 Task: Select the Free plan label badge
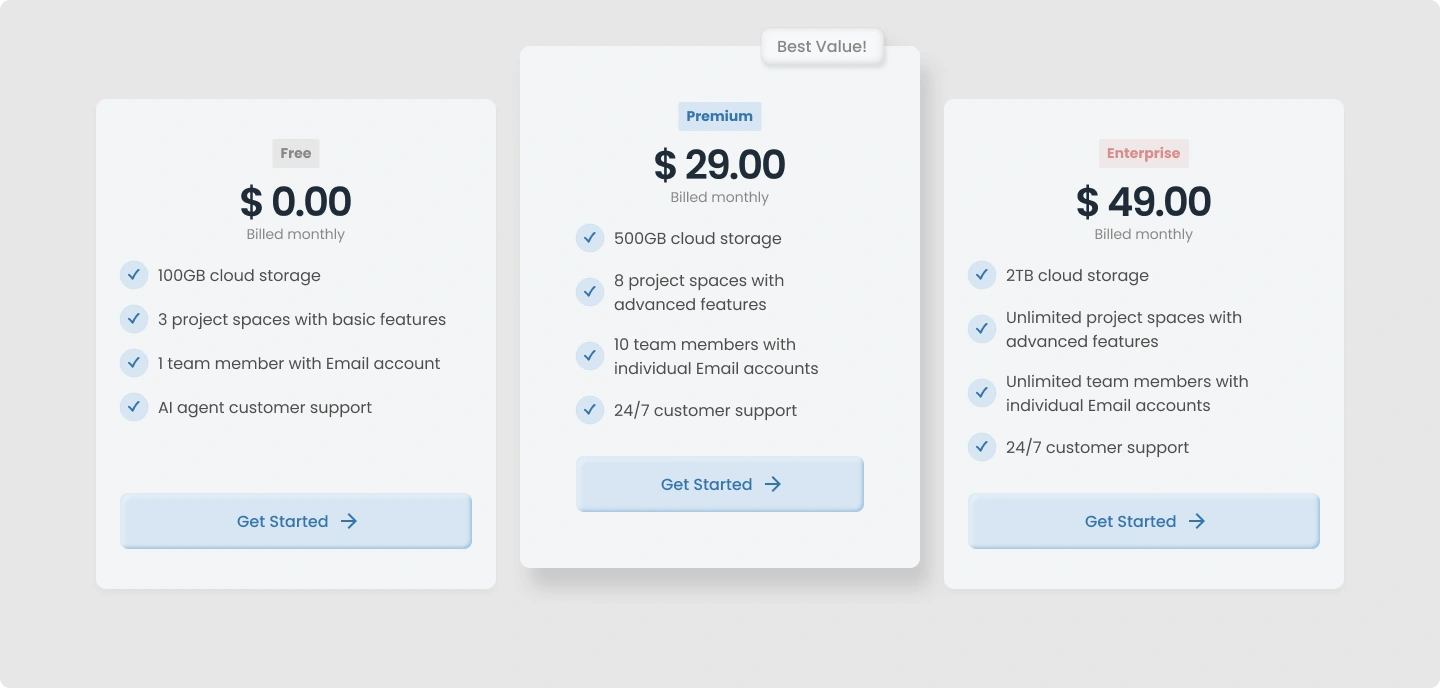[296, 153]
